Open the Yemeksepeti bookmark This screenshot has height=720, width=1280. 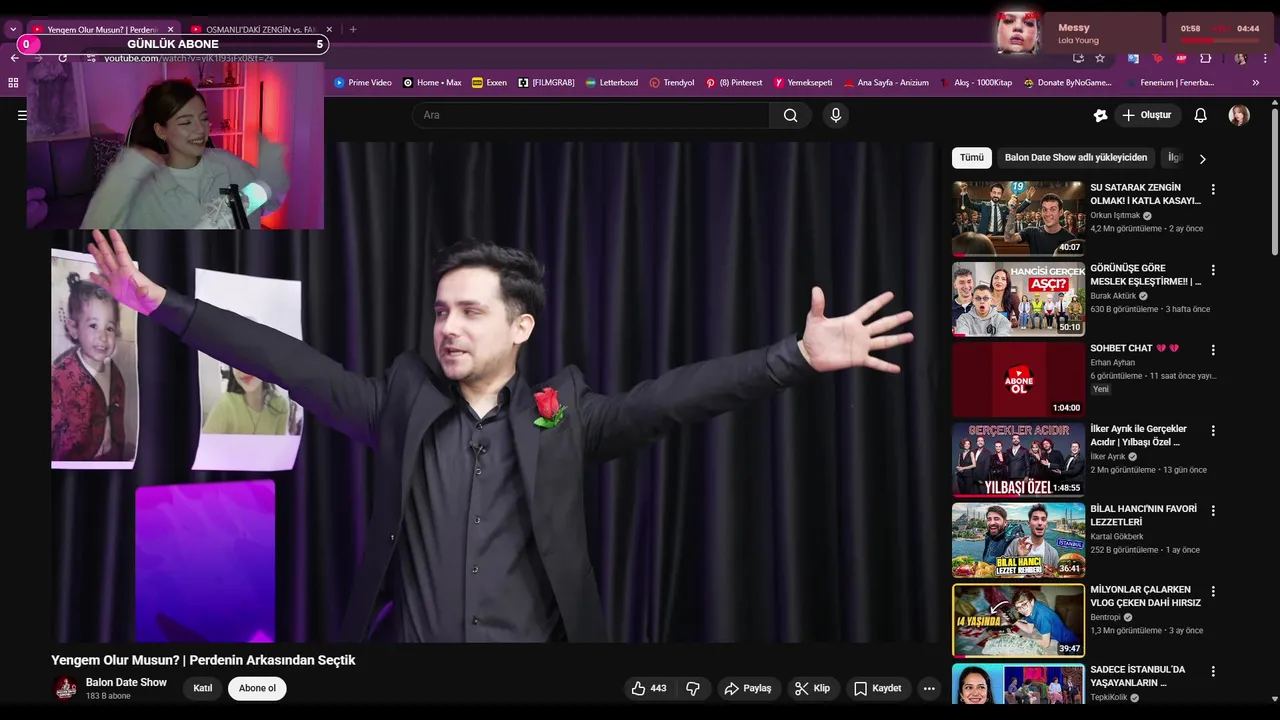point(803,83)
